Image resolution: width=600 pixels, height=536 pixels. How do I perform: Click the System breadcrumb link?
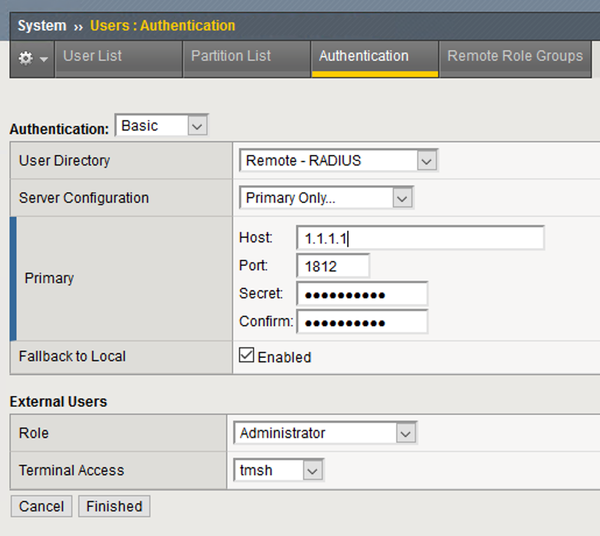tap(42, 25)
